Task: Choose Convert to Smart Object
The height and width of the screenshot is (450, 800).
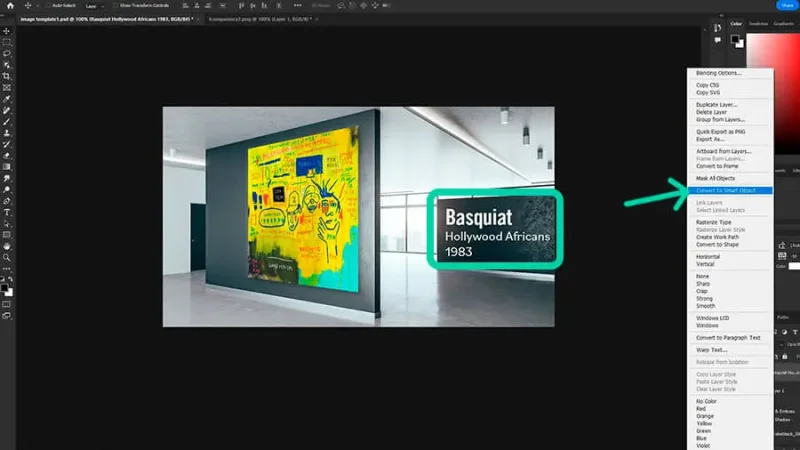Action: click(730, 190)
